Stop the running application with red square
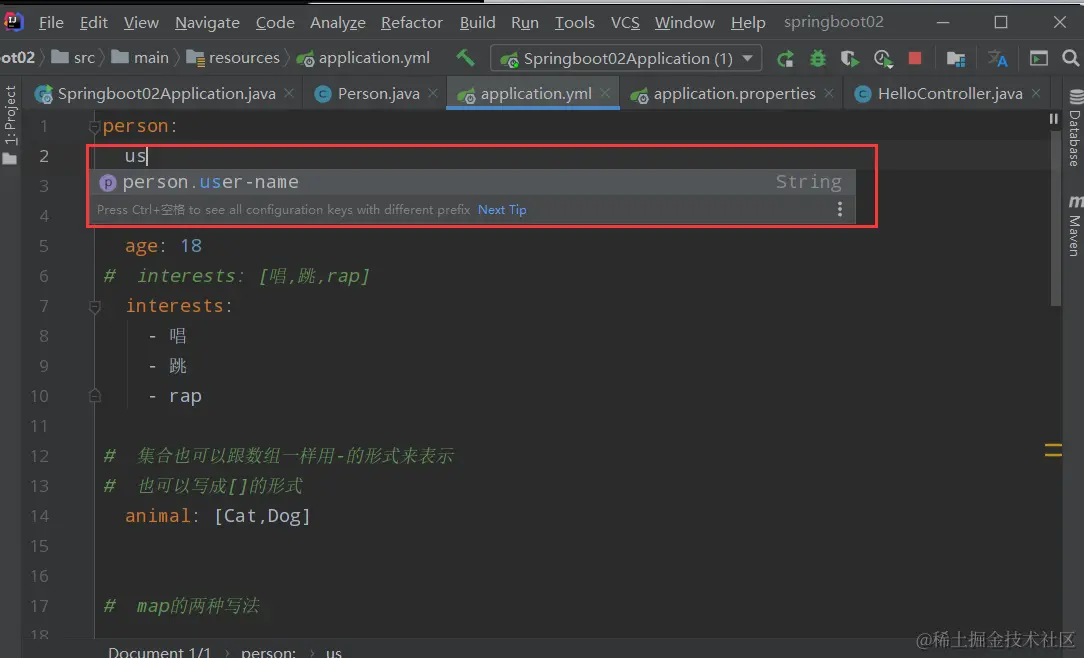Image resolution: width=1084 pixels, height=658 pixels. tap(915, 58)
